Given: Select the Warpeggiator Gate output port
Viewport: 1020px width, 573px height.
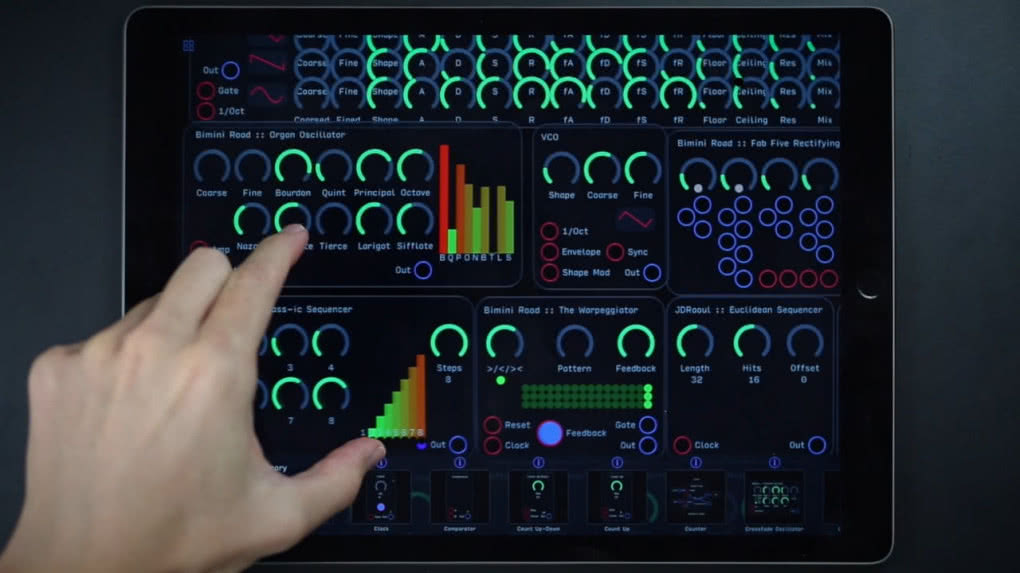Looking at the screenshot, I should 648,425.
